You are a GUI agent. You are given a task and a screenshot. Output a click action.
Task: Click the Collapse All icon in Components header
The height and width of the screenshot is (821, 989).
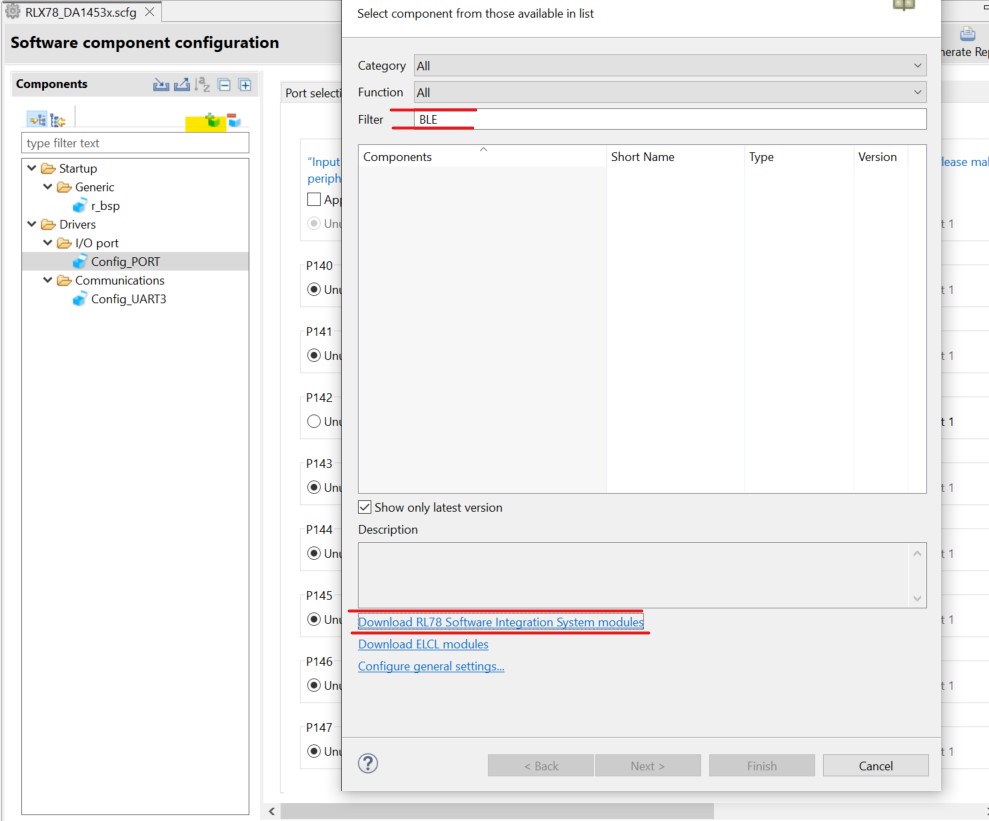[224, 84]
